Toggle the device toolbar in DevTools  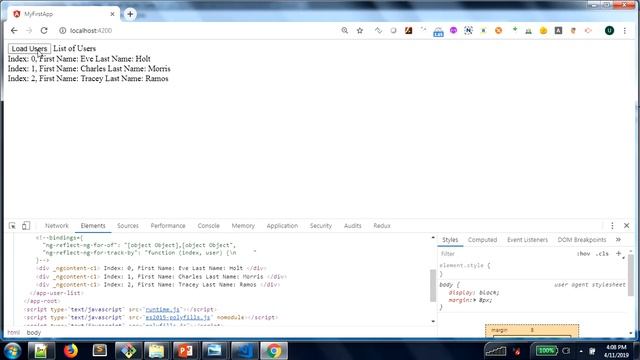click(x=26, y=226)
